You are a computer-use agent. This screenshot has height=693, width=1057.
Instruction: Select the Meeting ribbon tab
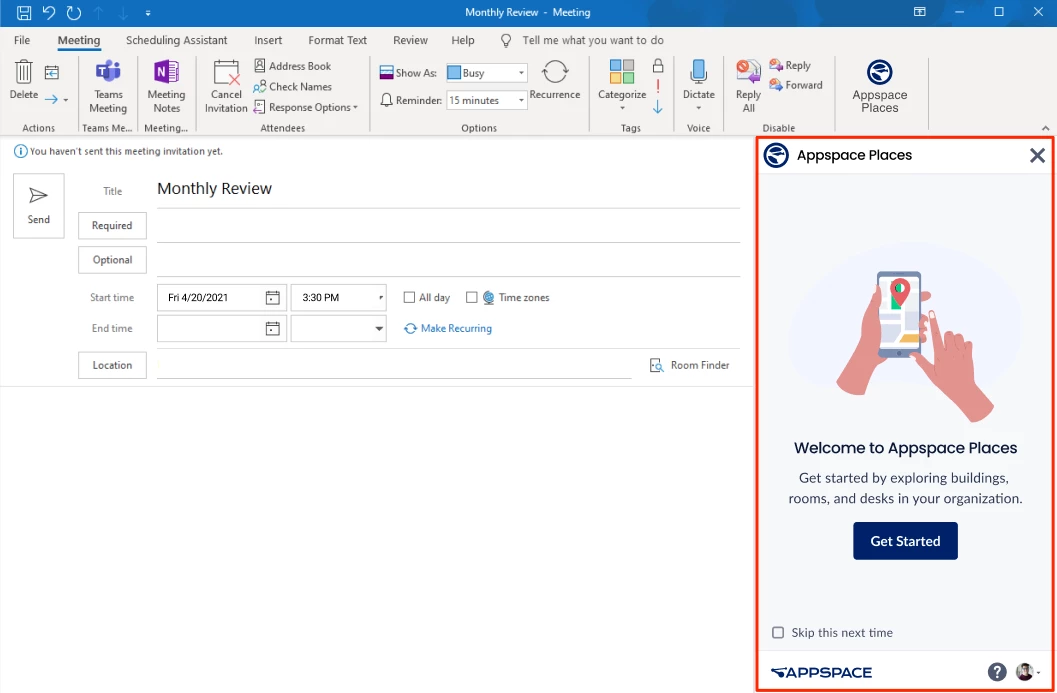[x=79, y=40]
